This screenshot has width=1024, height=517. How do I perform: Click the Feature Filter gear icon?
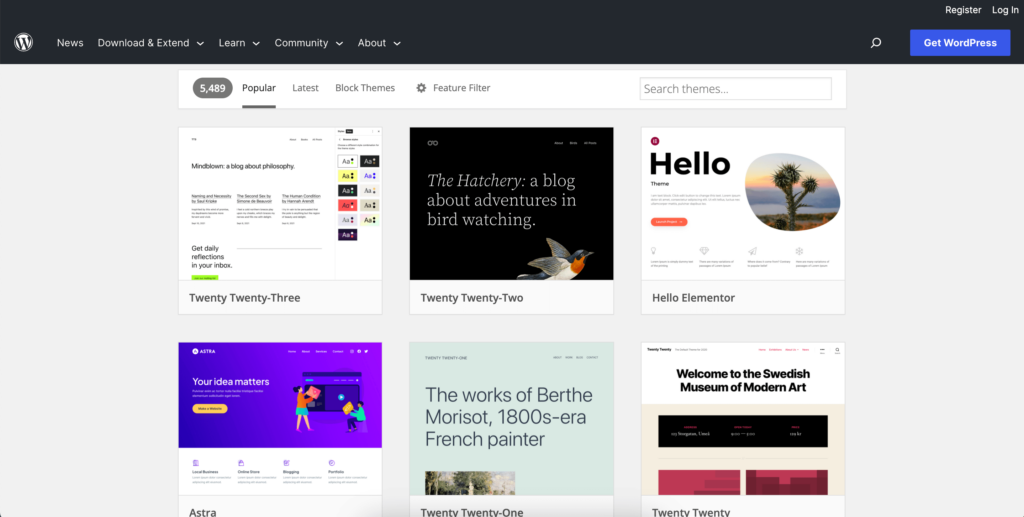point(421,88)
